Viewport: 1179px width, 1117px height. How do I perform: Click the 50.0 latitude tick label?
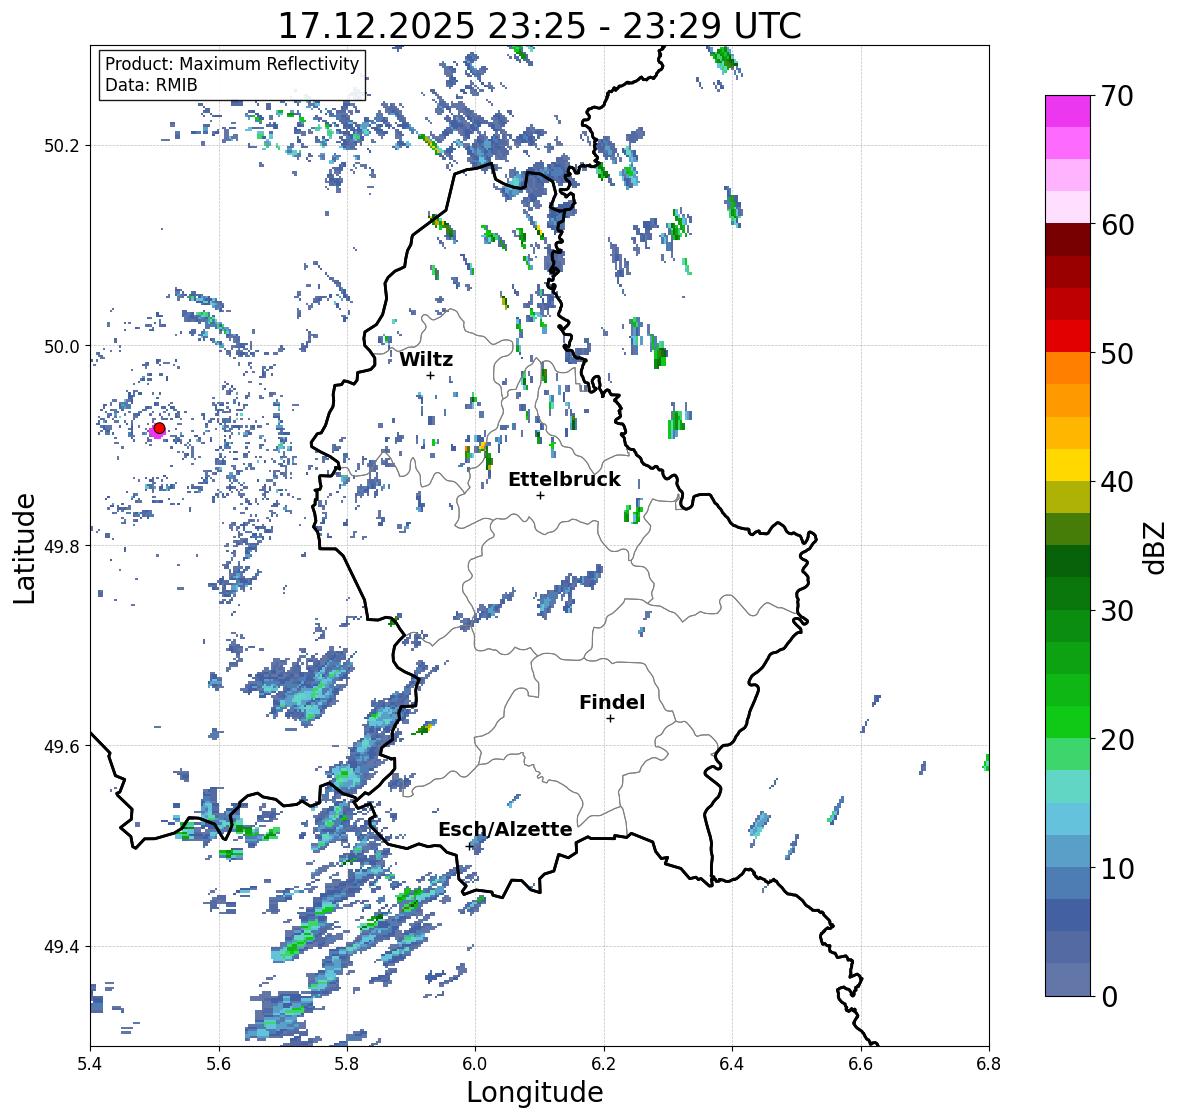tap(62, 347)
